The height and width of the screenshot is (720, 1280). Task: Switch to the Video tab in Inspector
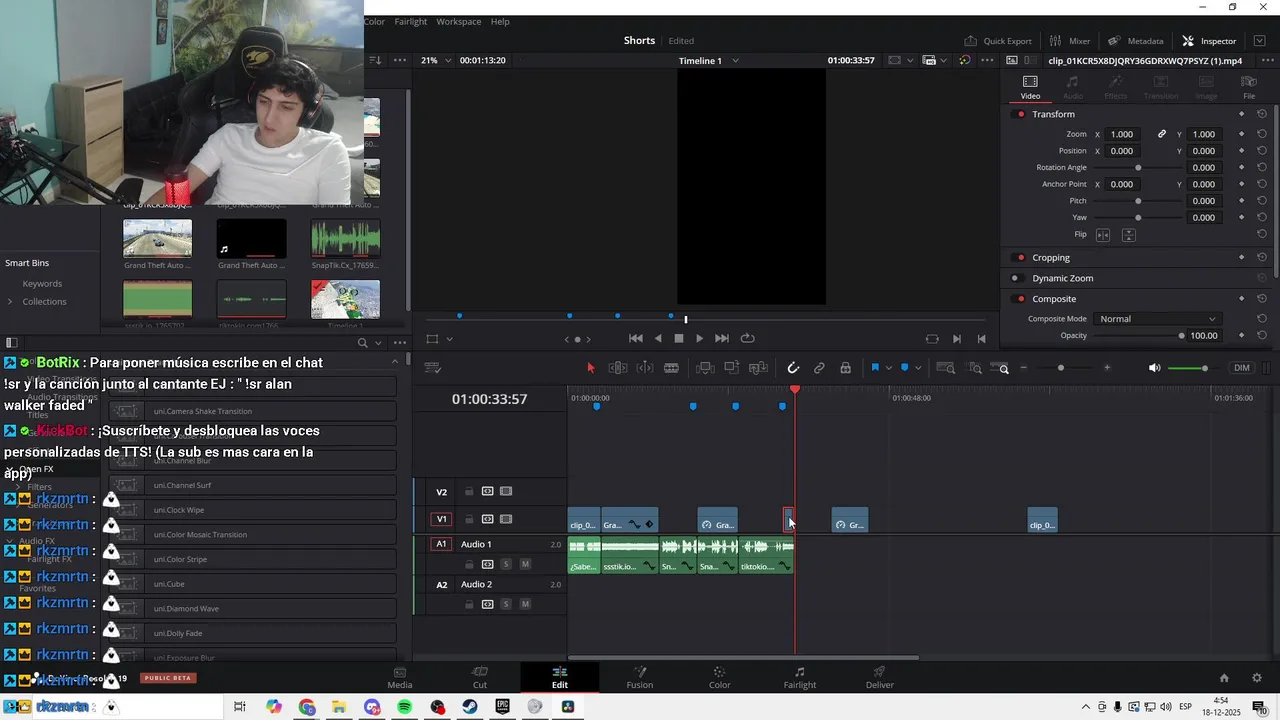tap(1030, 87)
